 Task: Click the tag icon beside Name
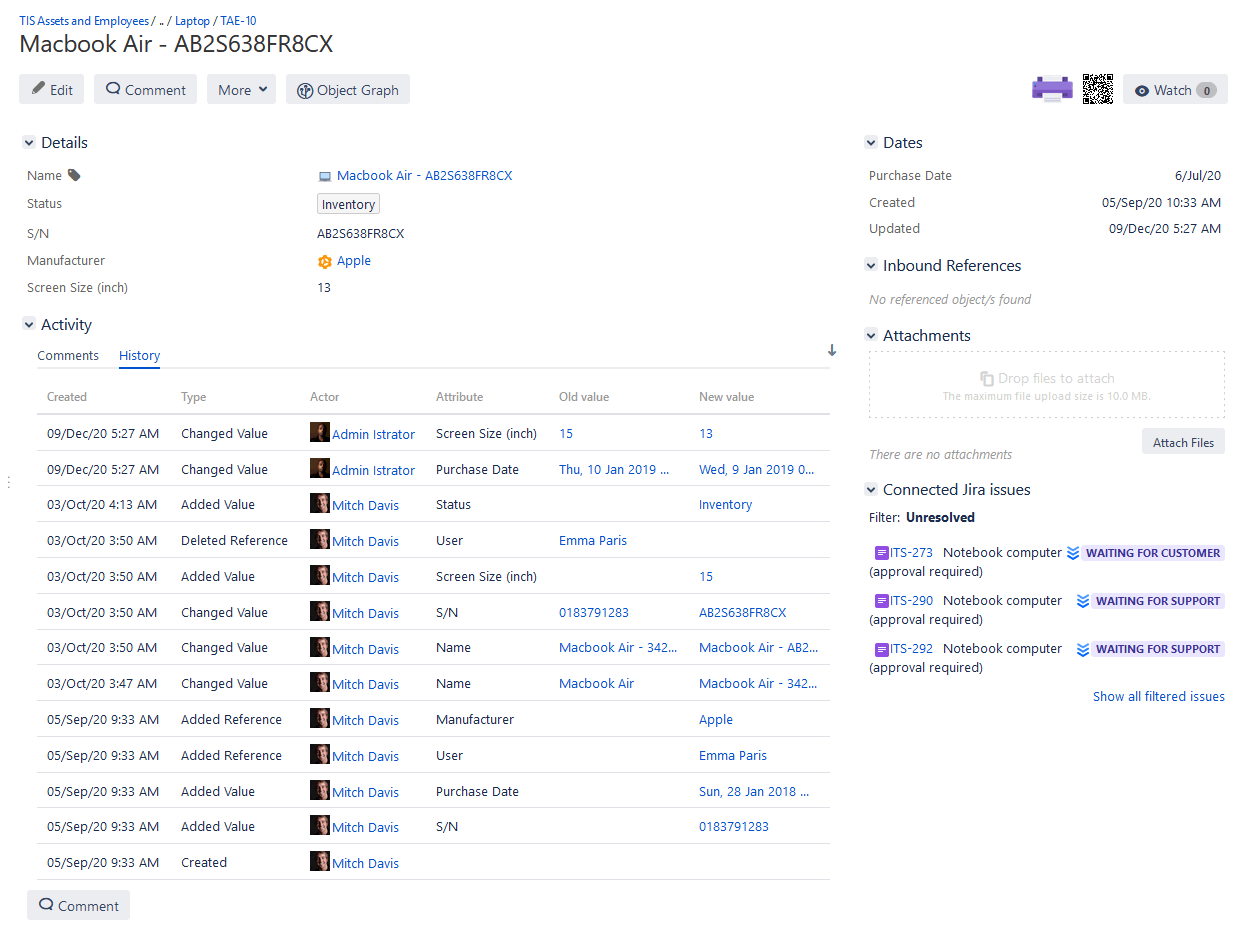(x=74, y=176)
